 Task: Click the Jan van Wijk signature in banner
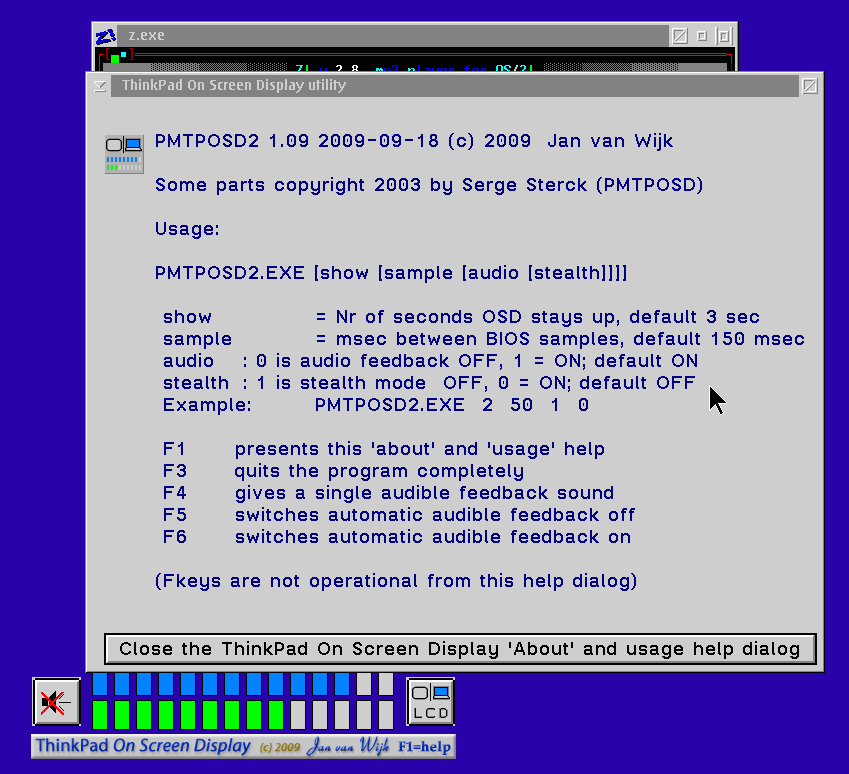click(x=348, y=746)
